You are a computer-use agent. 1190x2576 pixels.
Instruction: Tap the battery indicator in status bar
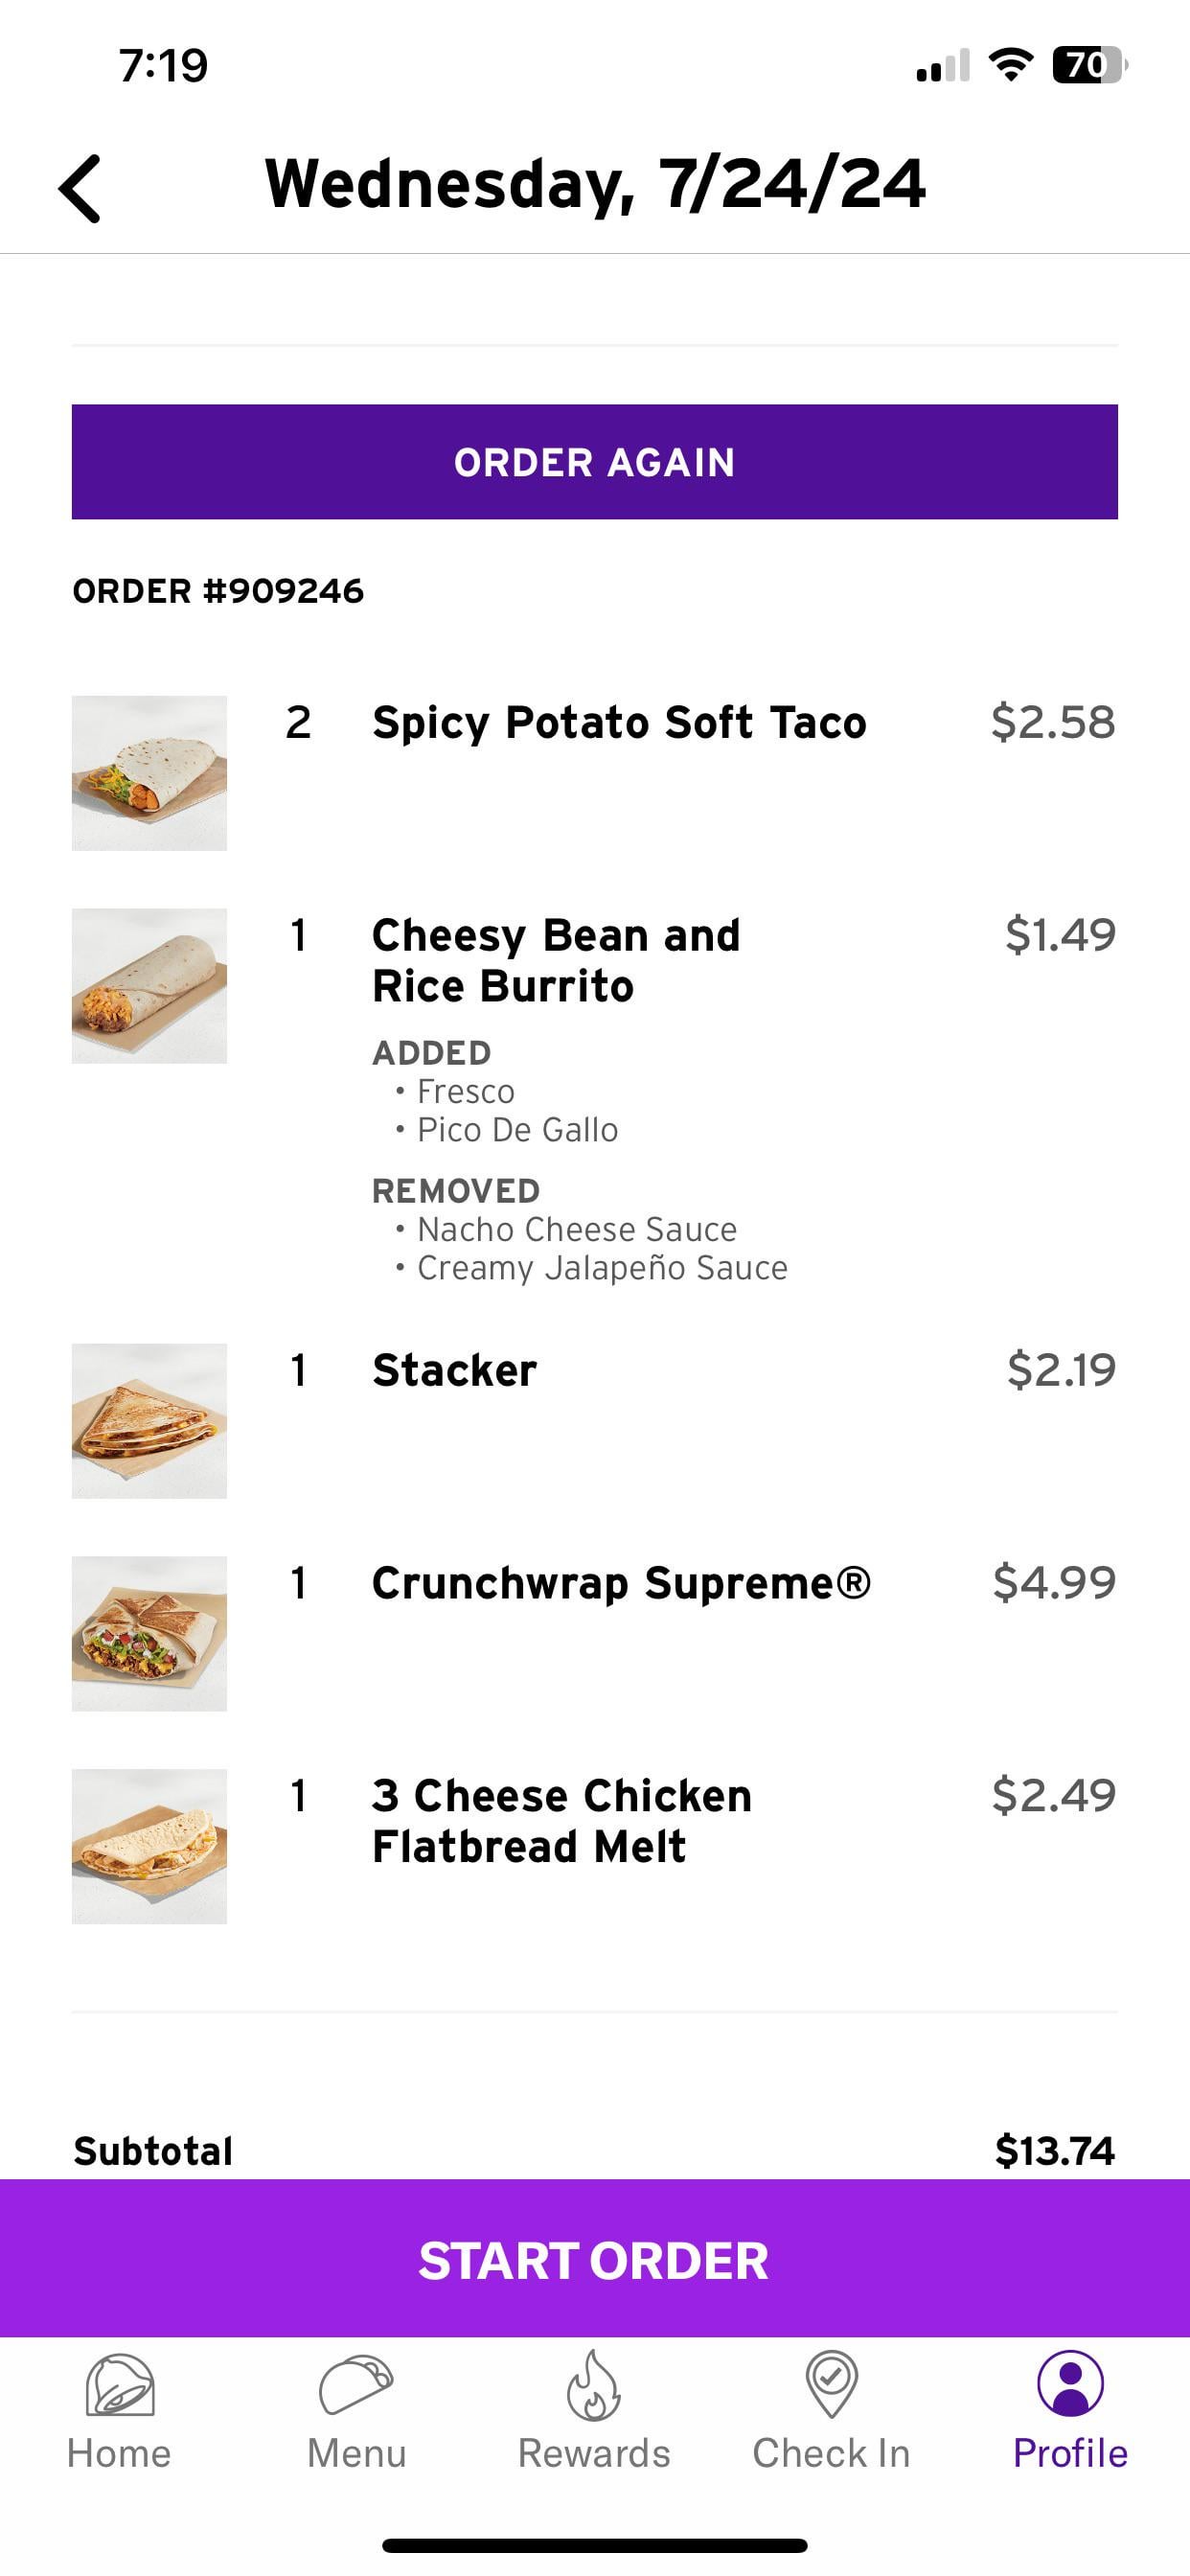(1088, 66)
